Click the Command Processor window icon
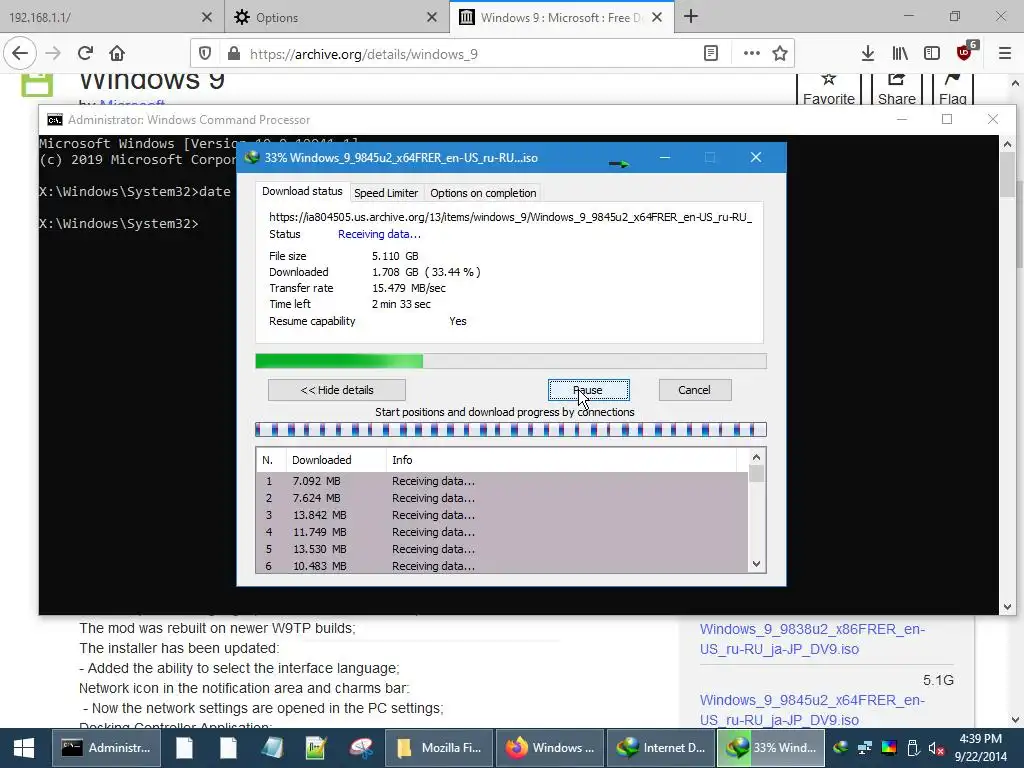Viewport: 1024px width, 768px height. pos(55,120)
